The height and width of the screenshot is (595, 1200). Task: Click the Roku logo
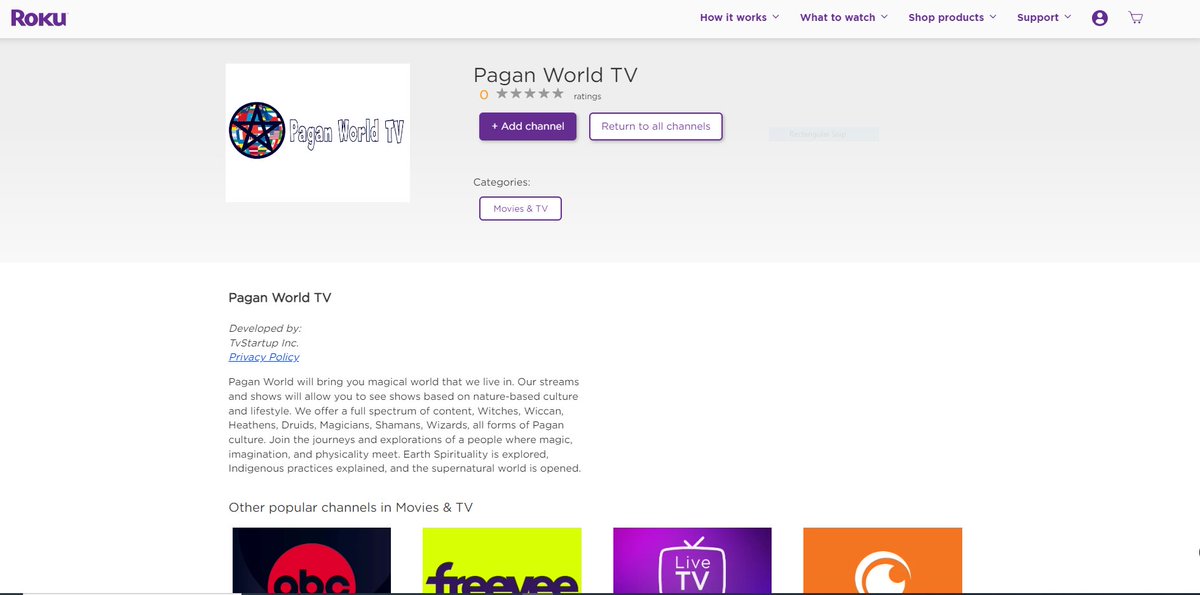coord(39,17)
